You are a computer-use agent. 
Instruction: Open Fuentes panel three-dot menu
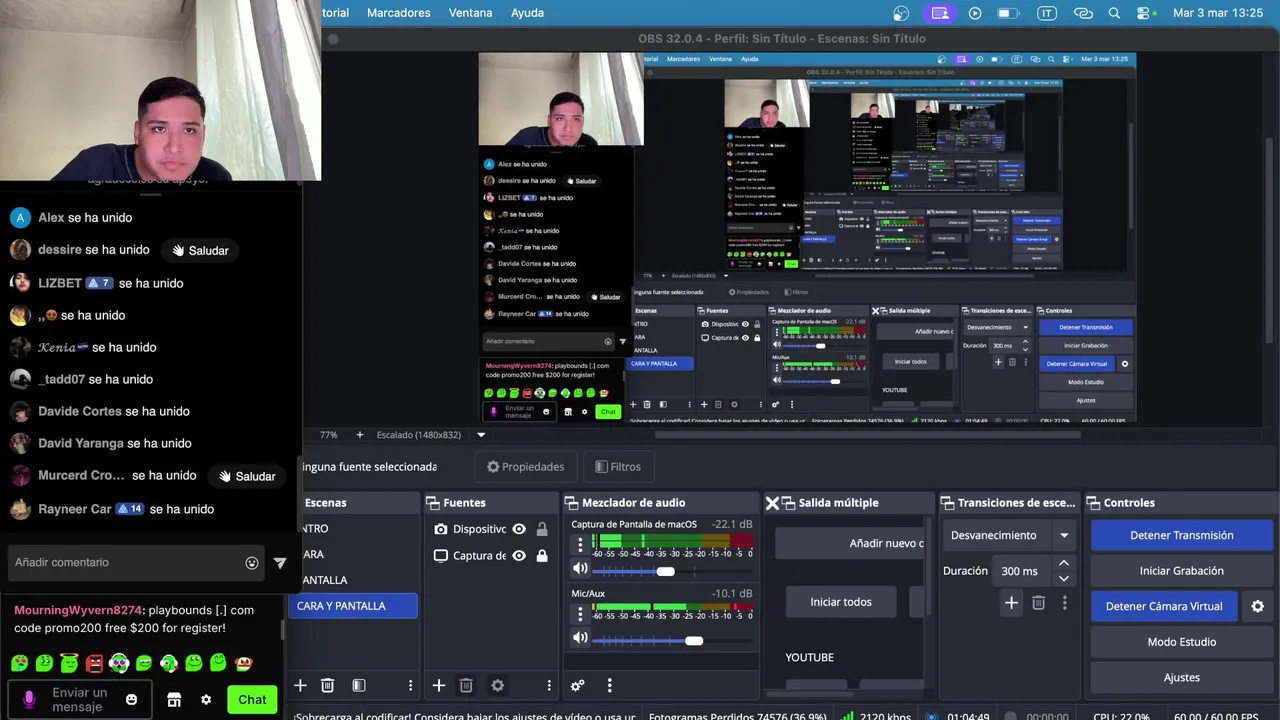(x=548, y=685)
